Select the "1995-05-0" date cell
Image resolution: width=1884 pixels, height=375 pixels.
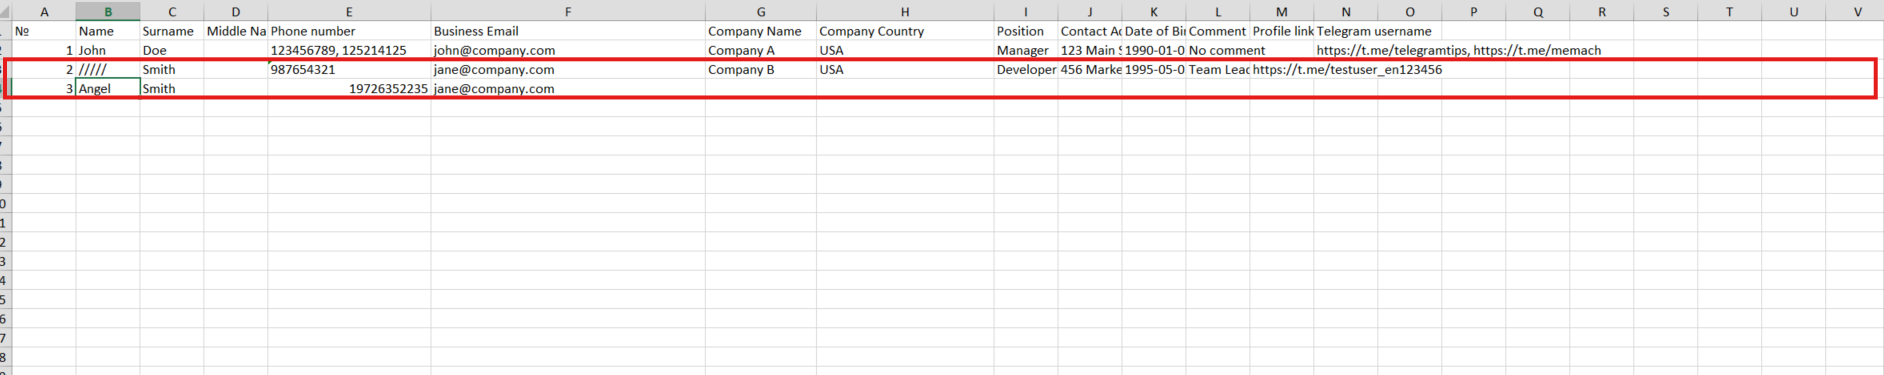(x=1154, y=69)
